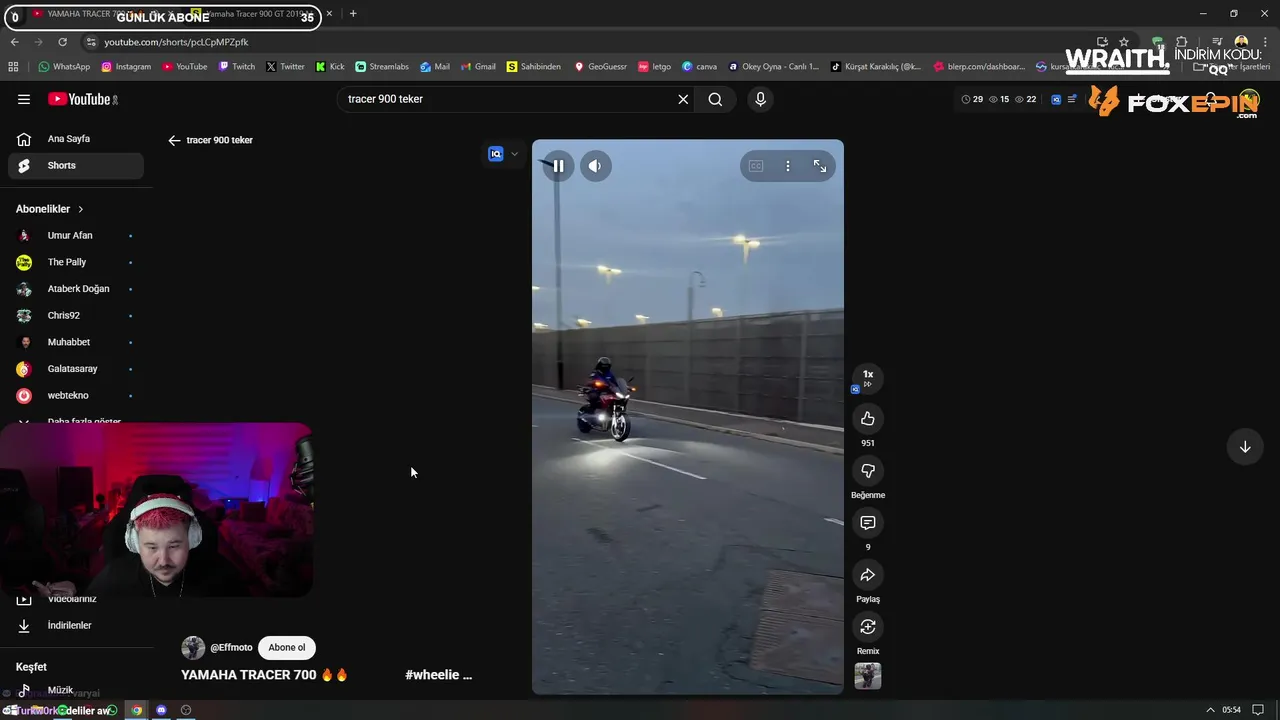This screenshot has width=1280, height=720.
Task: Open the Muhabbet channel
Action: [76, 342]
